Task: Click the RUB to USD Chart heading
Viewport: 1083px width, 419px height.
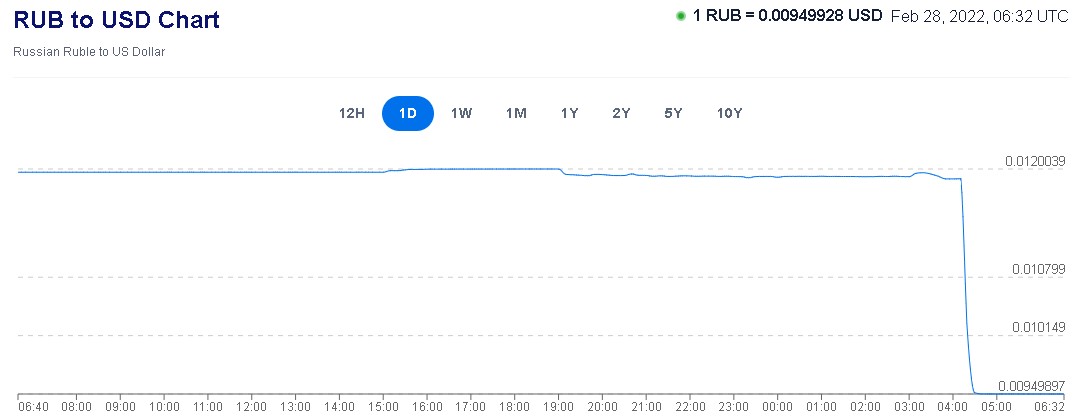Action: coord(116,19)
